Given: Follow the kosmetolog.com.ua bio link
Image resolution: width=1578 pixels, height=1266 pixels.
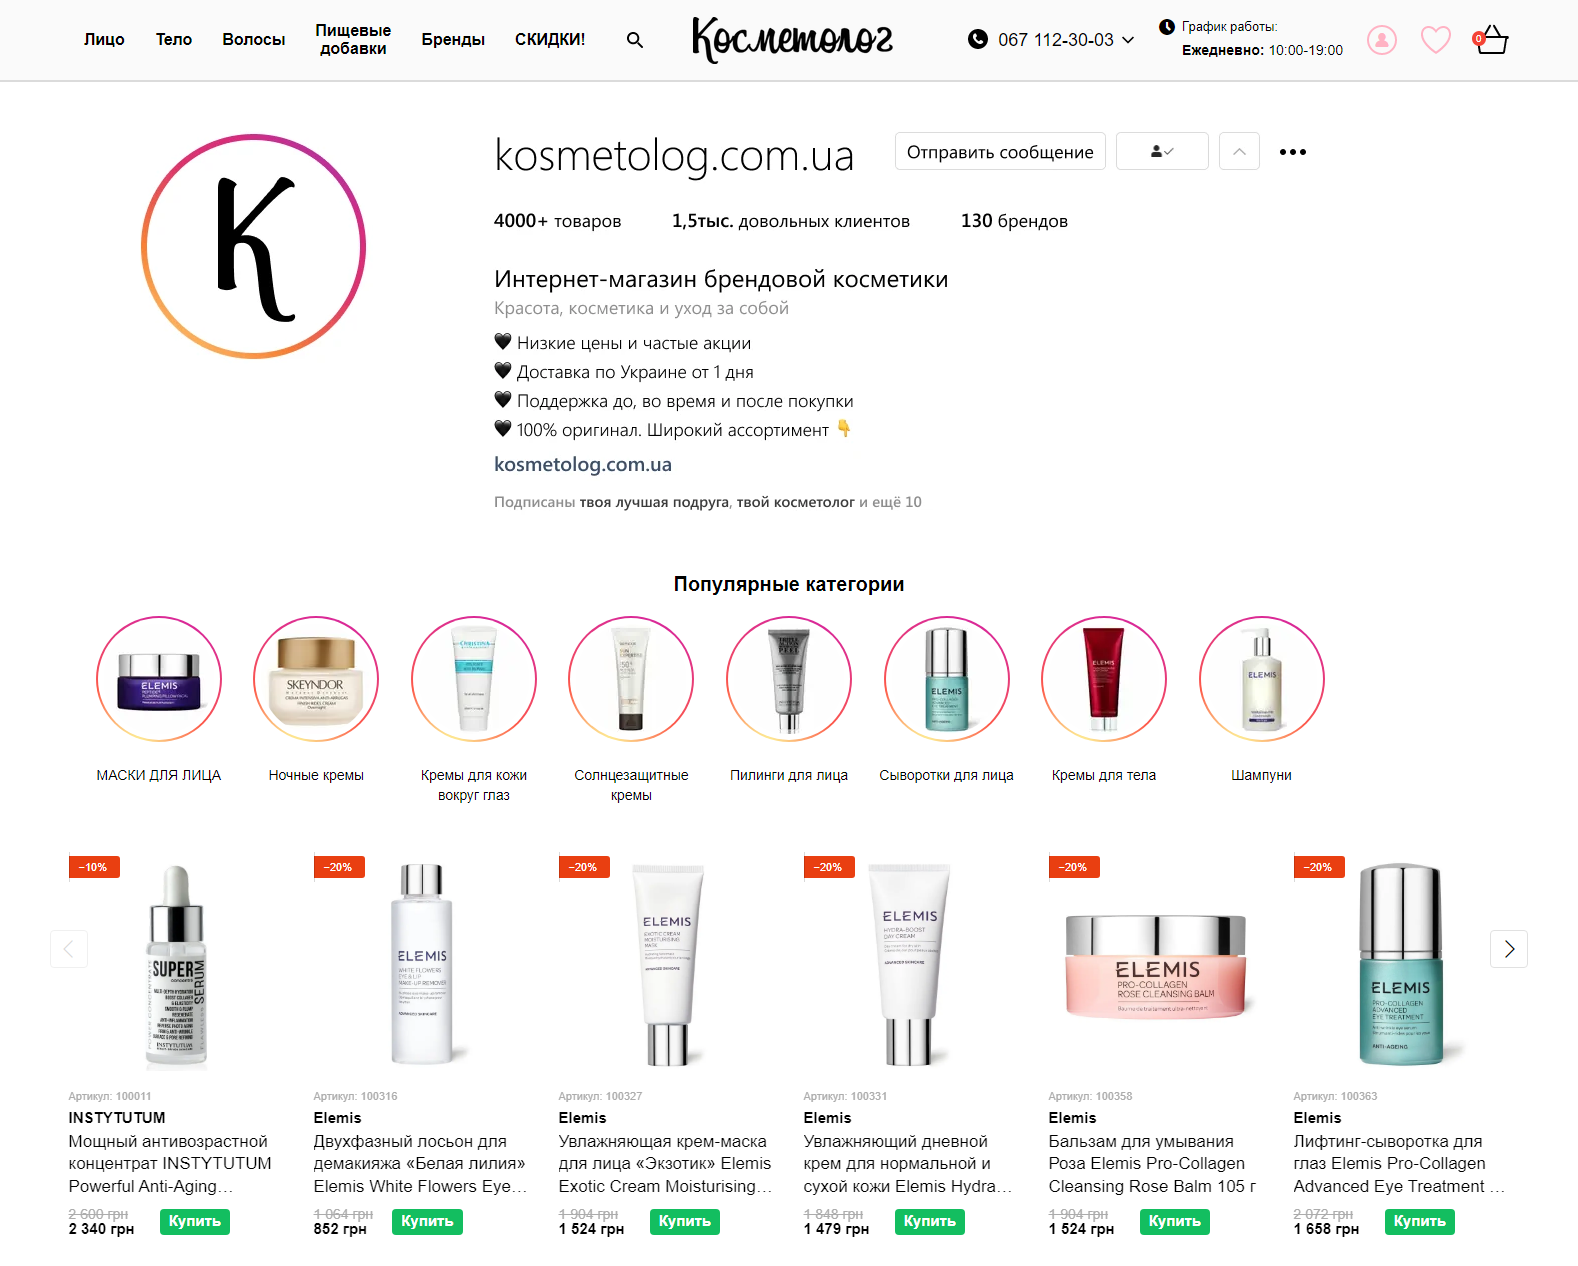Looking at the screenshot, I should (x=583, y=464).
